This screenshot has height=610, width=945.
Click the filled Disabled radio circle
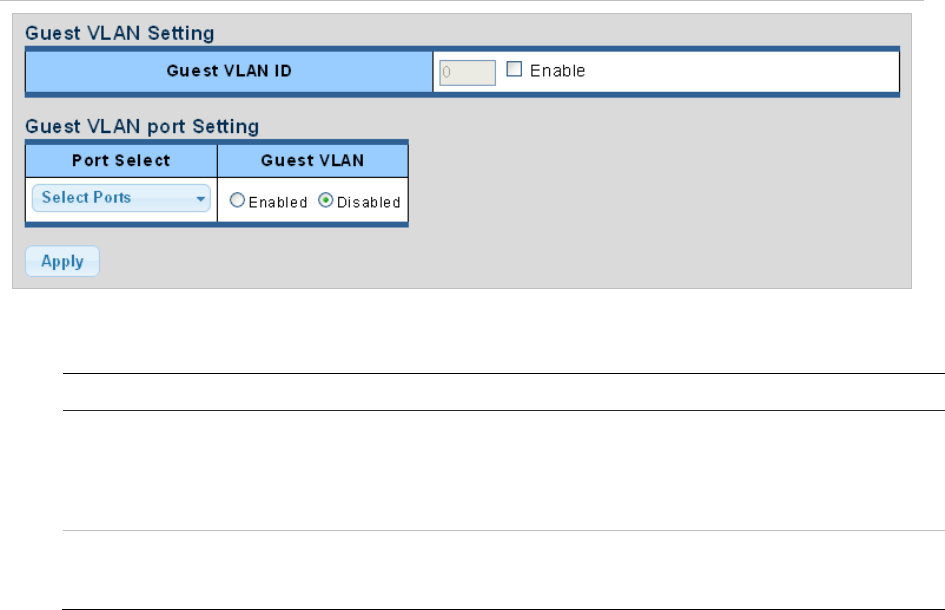[325, 201]
